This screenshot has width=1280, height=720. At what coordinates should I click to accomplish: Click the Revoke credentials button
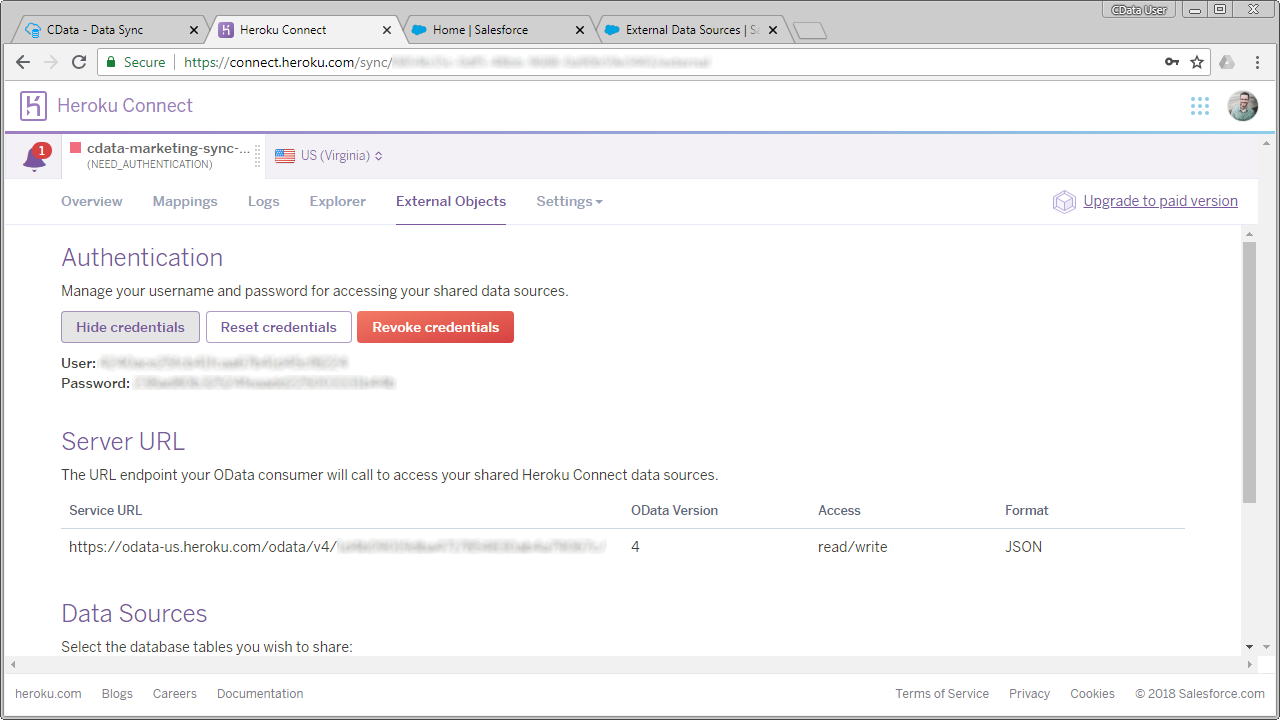tap(435, 326)
